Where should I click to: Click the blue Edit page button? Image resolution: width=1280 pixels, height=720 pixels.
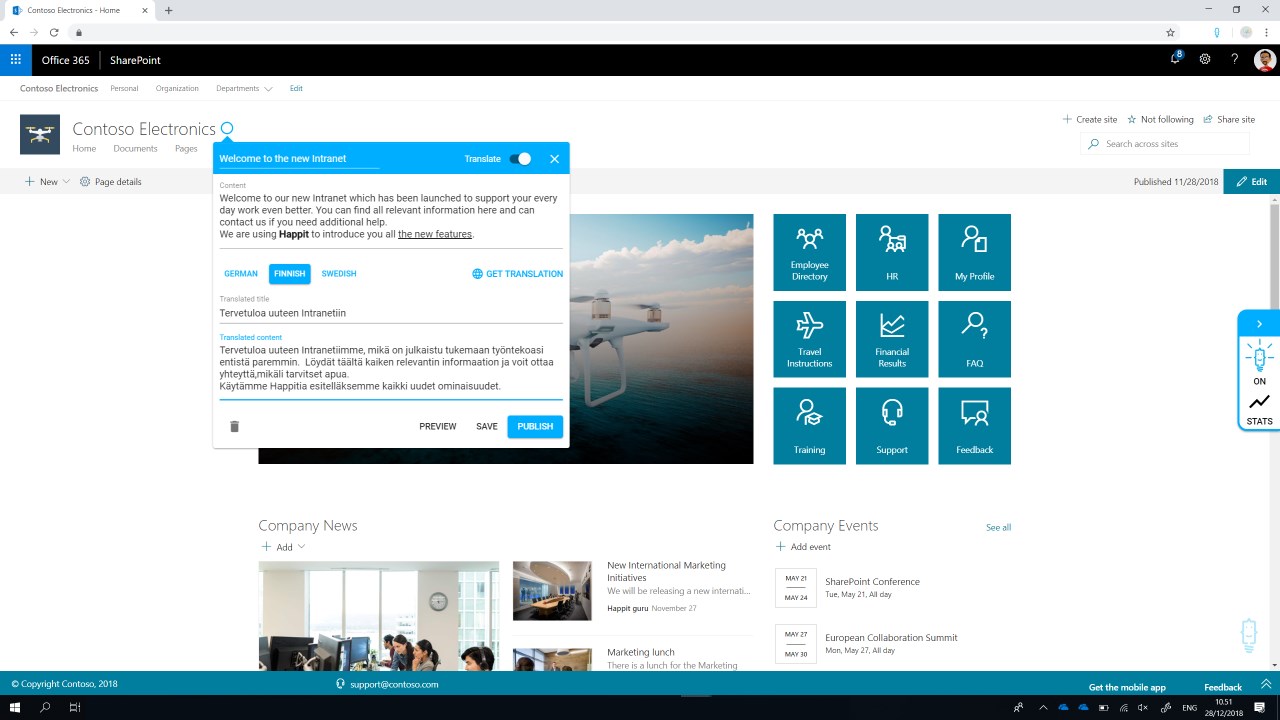(1251, 182)
